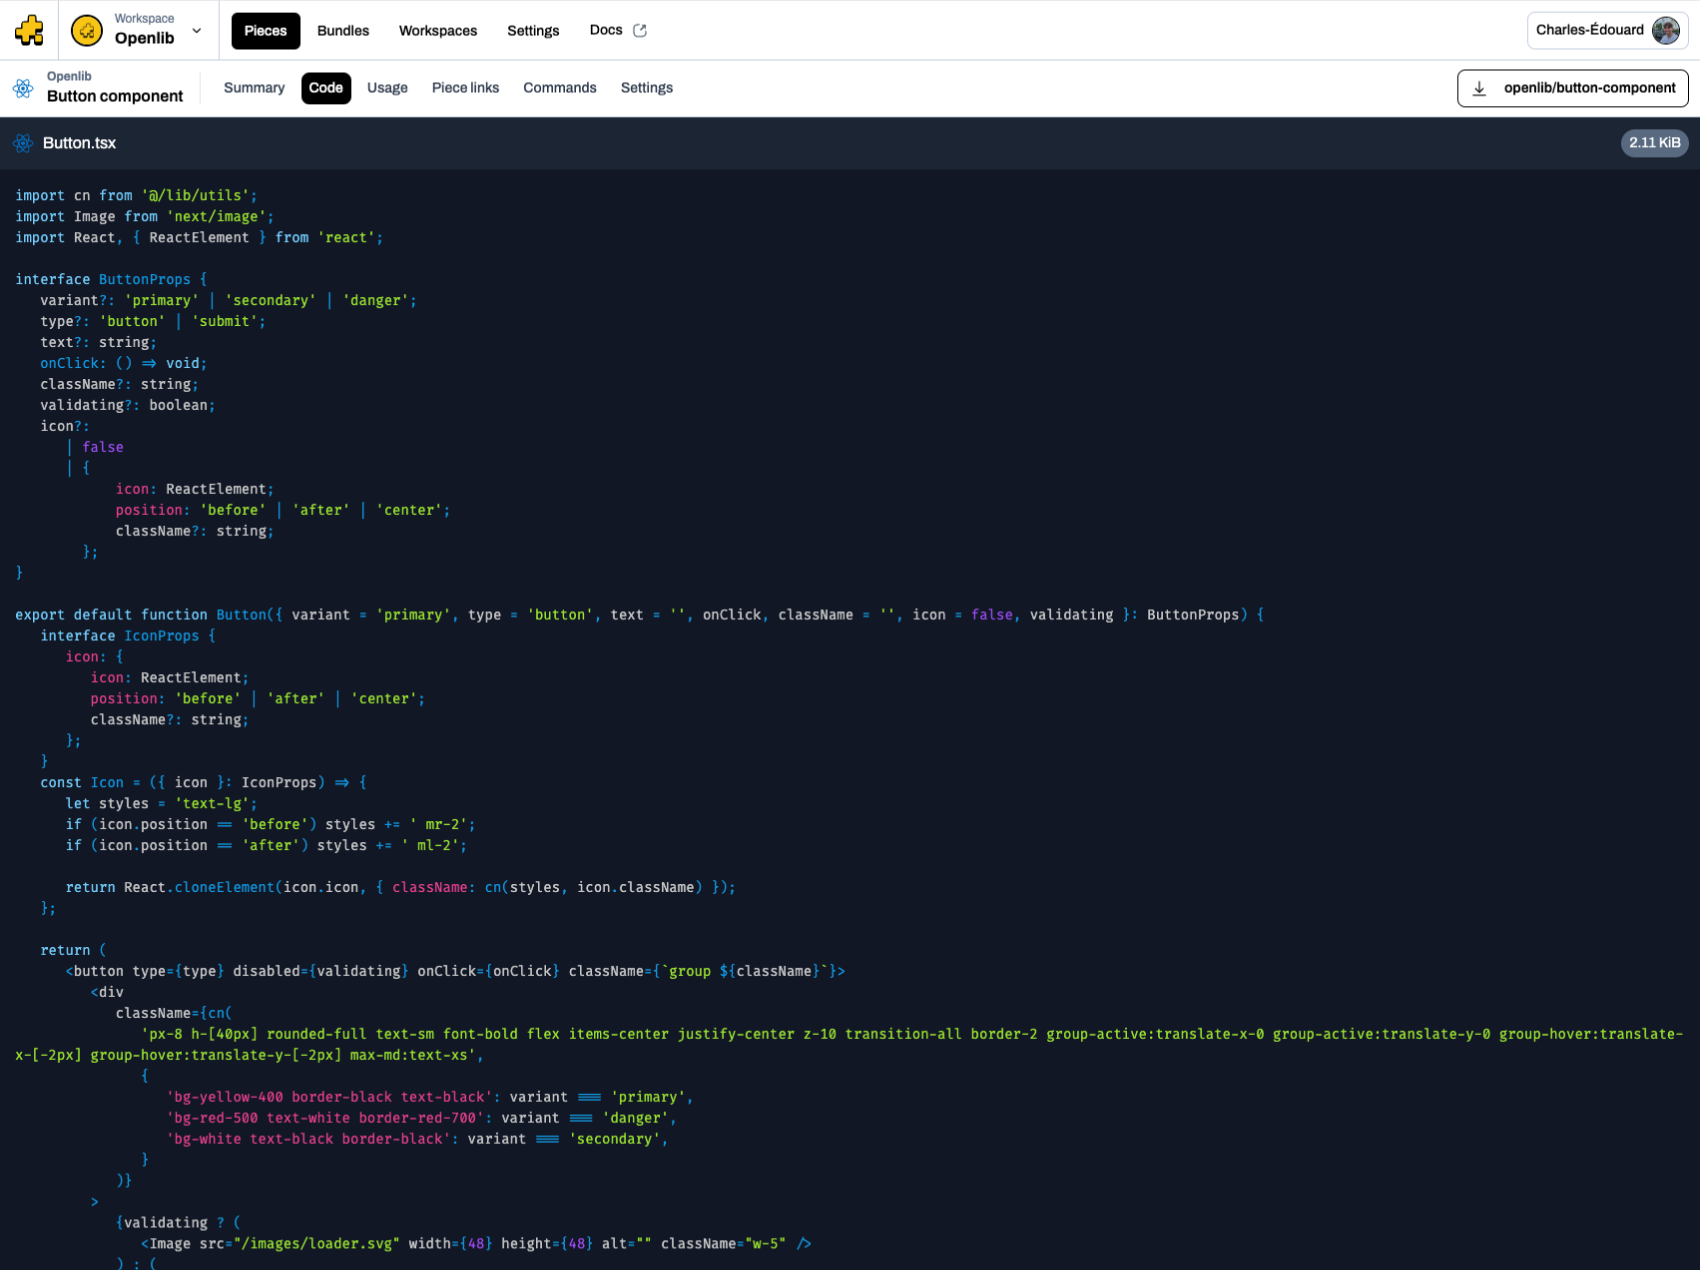This screenshot has width=1700, height=1270.
Task: Open the Pieces tab
Action: [266, 30]
